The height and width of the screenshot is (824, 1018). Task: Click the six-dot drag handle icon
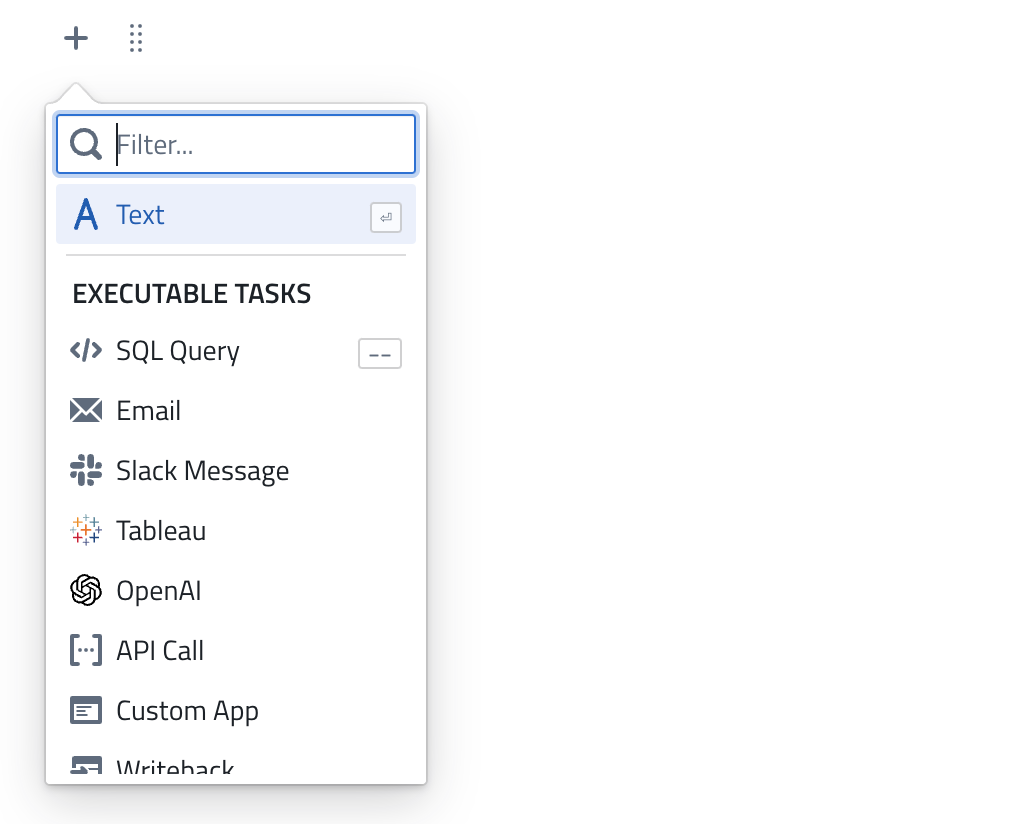pos(137,39)
